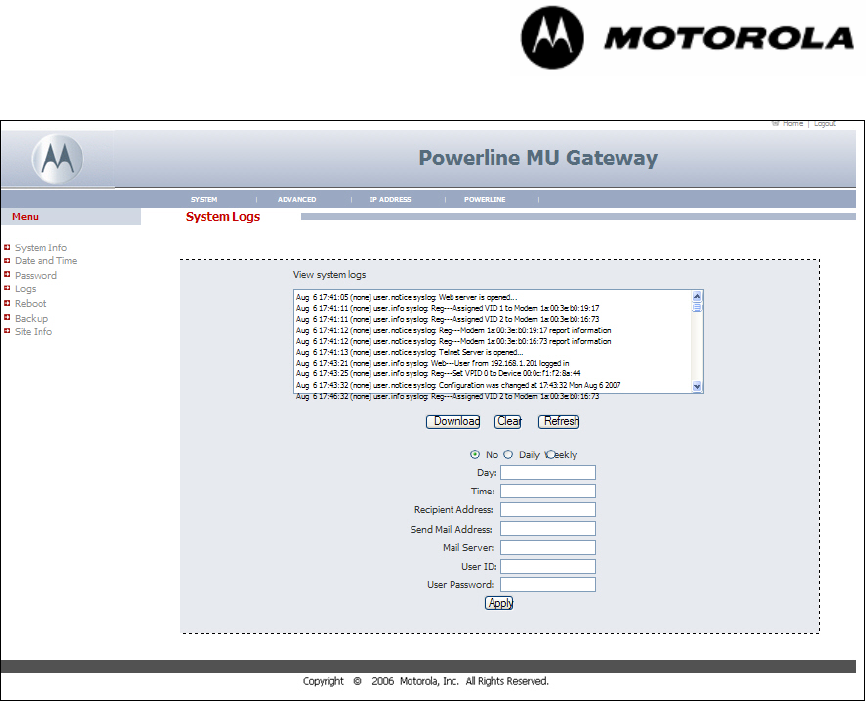This screenshot has width=866, height=701.
Task: Click into the User Password field
Action: coord(548,584)
